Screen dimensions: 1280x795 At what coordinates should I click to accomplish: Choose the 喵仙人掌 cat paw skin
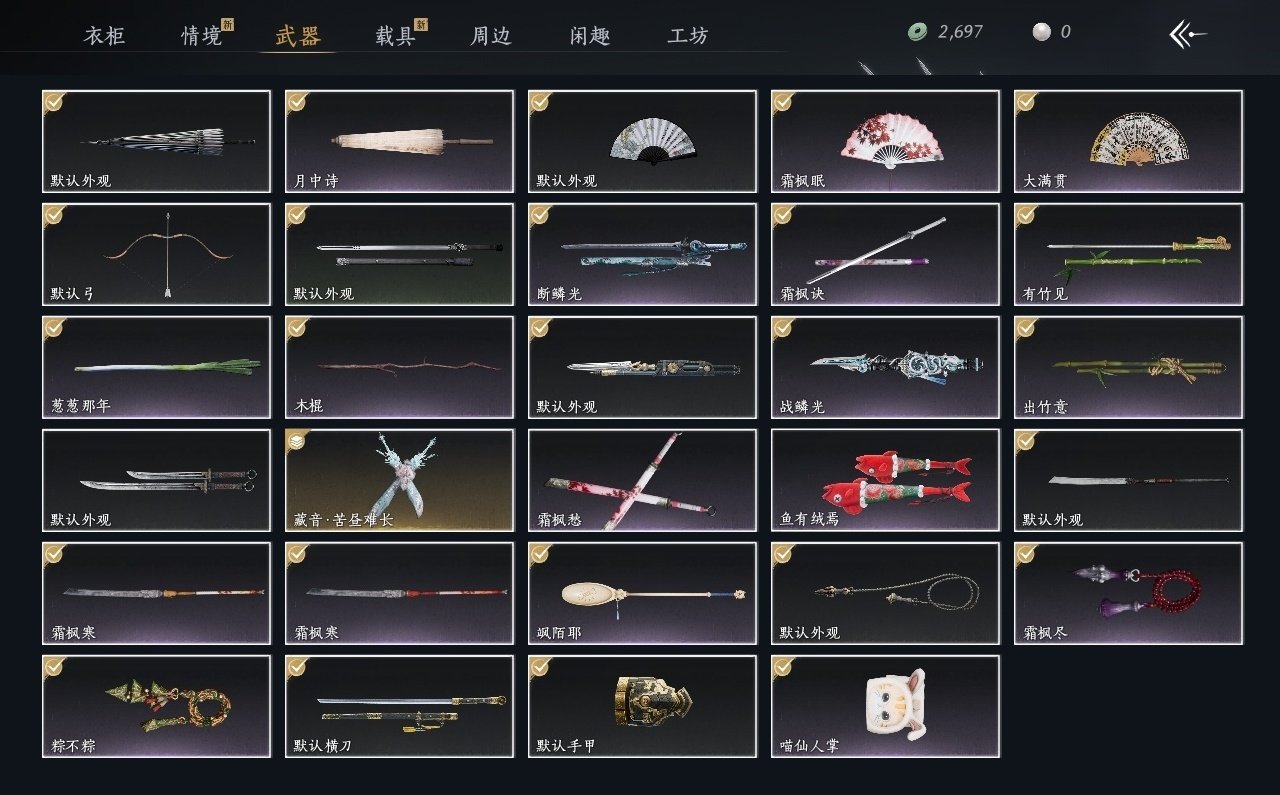pos(885,706)
